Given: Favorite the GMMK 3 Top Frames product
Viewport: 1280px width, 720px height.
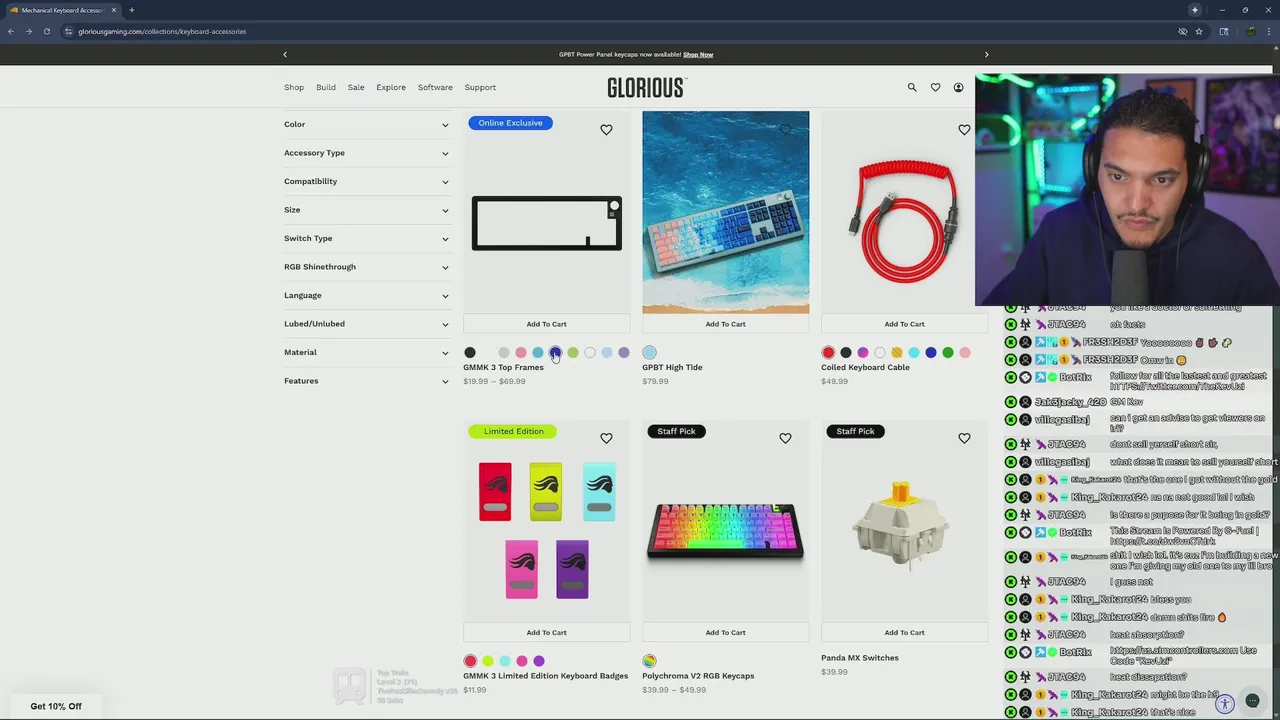Looking at the screenshot, I should pyautogui.click(x=606, y=129).
